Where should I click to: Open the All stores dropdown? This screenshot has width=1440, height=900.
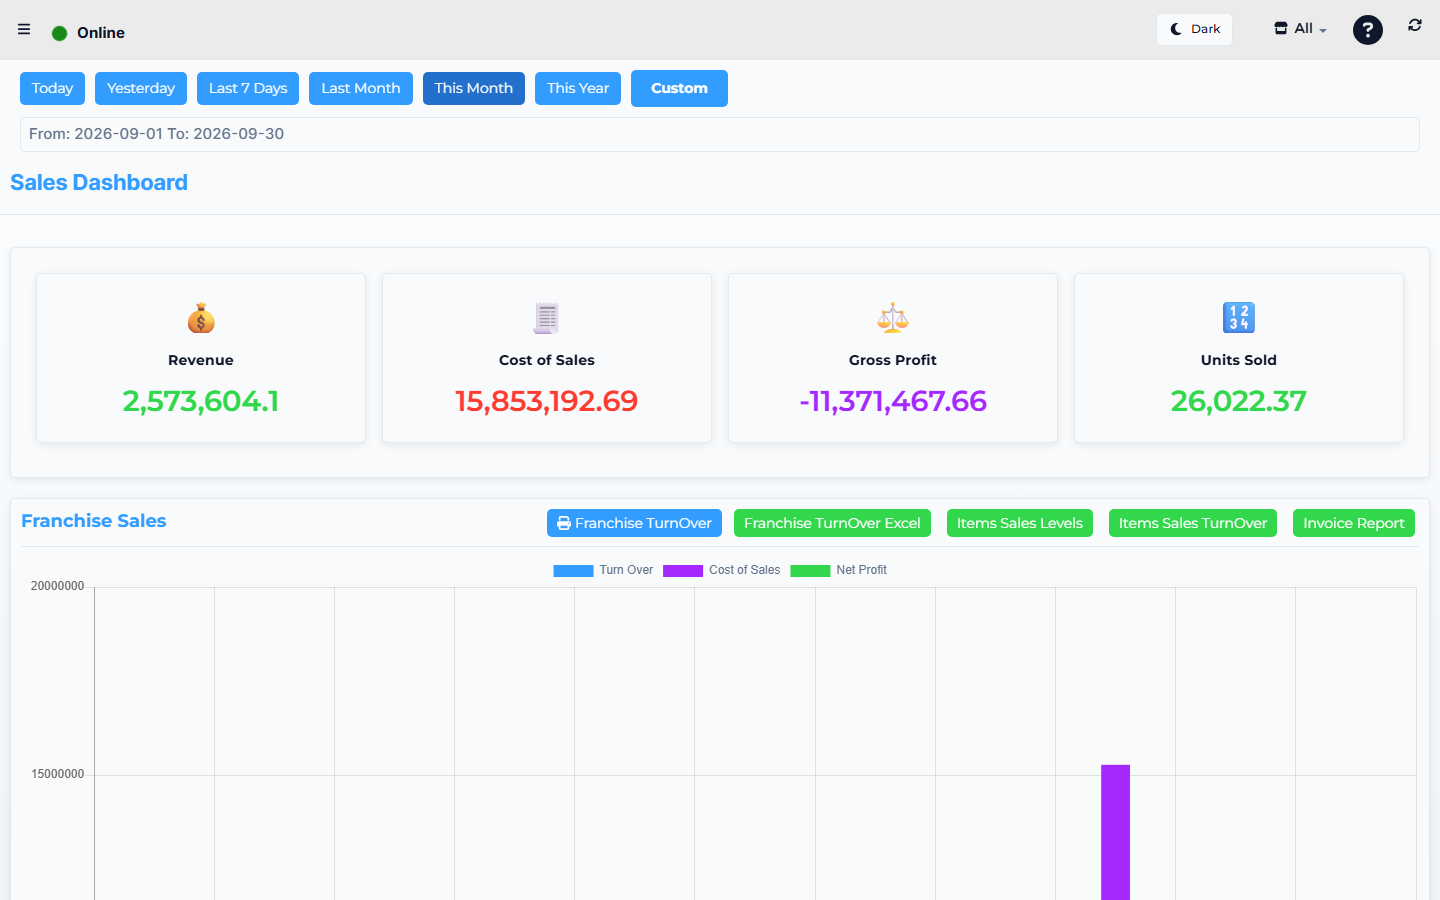tap(1300, 29)
